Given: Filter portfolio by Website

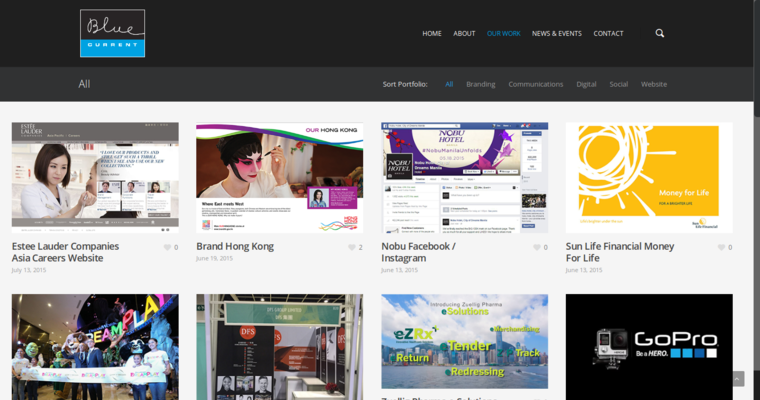Looking at the screenshot, I should tap(654, 84).
